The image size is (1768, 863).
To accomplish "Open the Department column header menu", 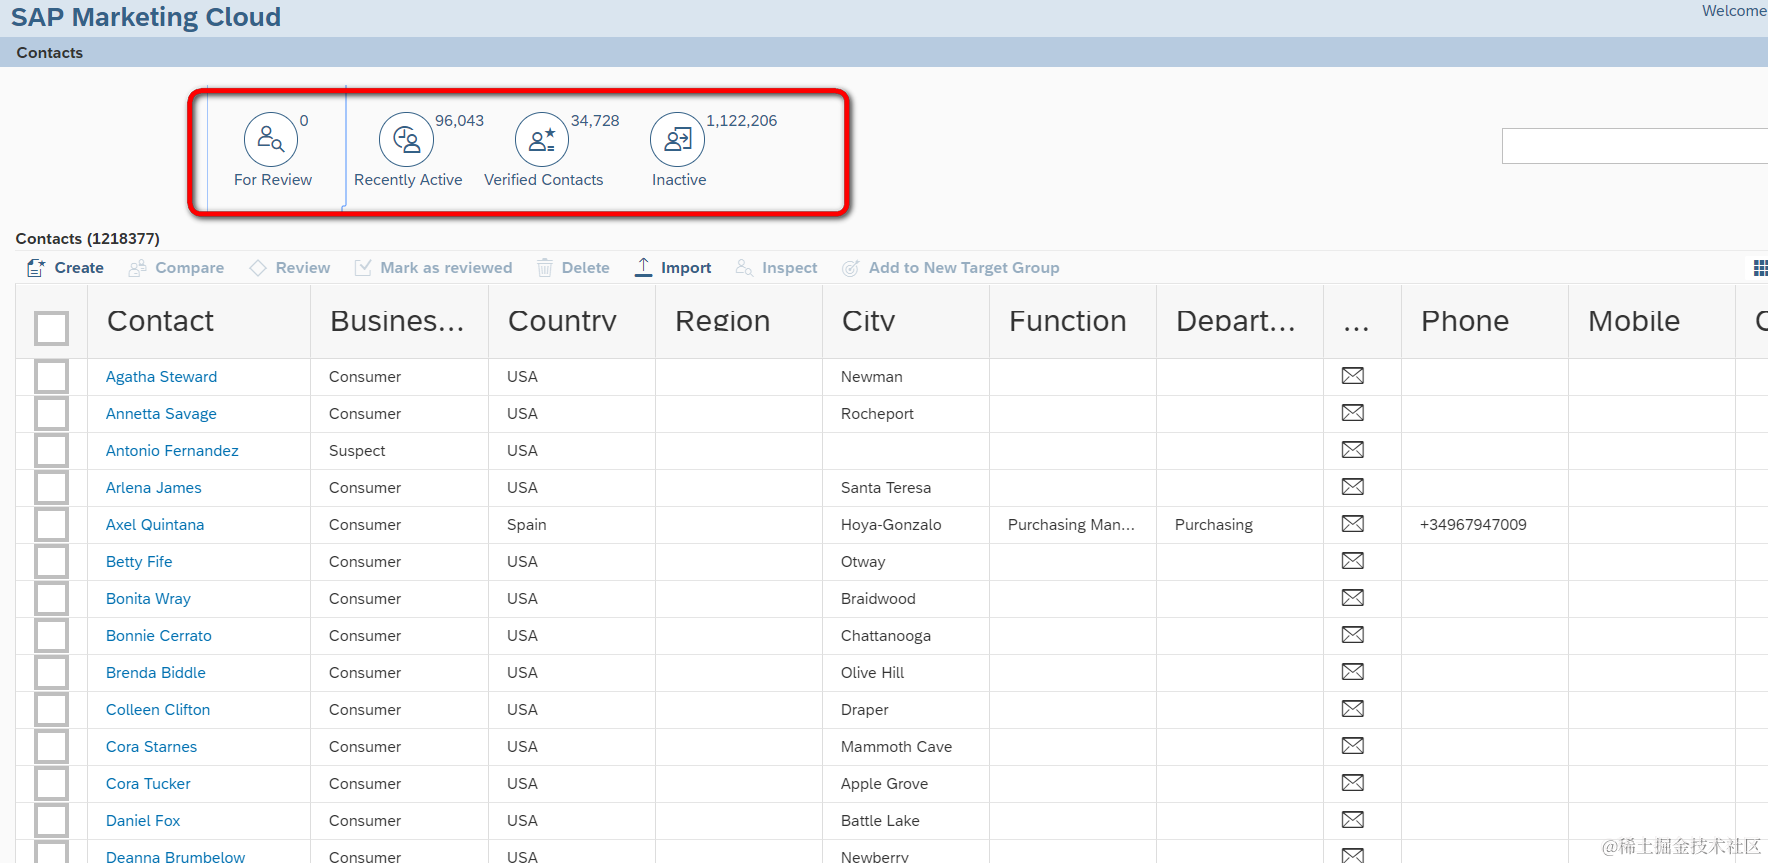I will coord(1240,321).
